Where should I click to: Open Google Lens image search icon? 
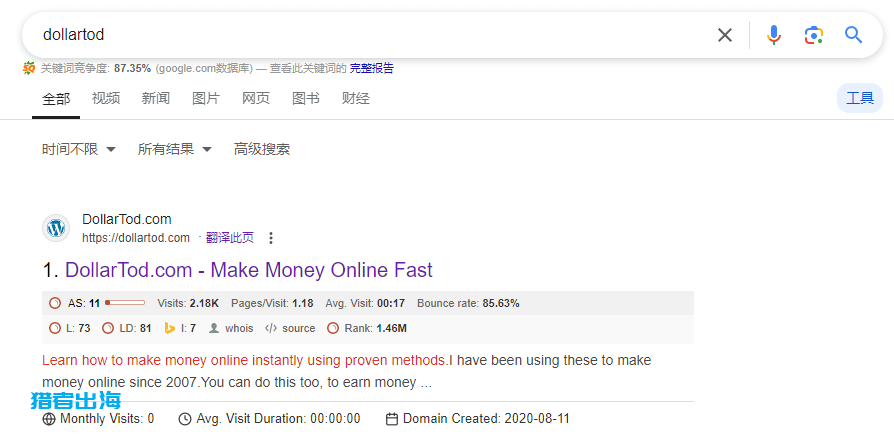tap(814, 35)
